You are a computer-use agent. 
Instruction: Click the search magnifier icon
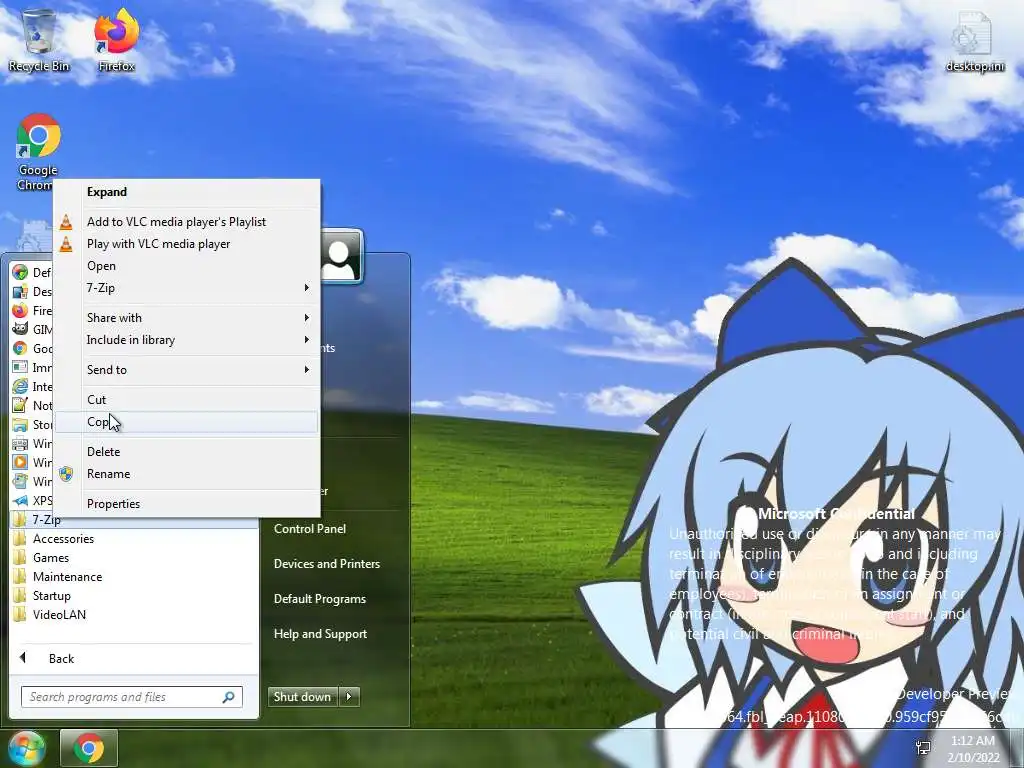click(229, 697)
